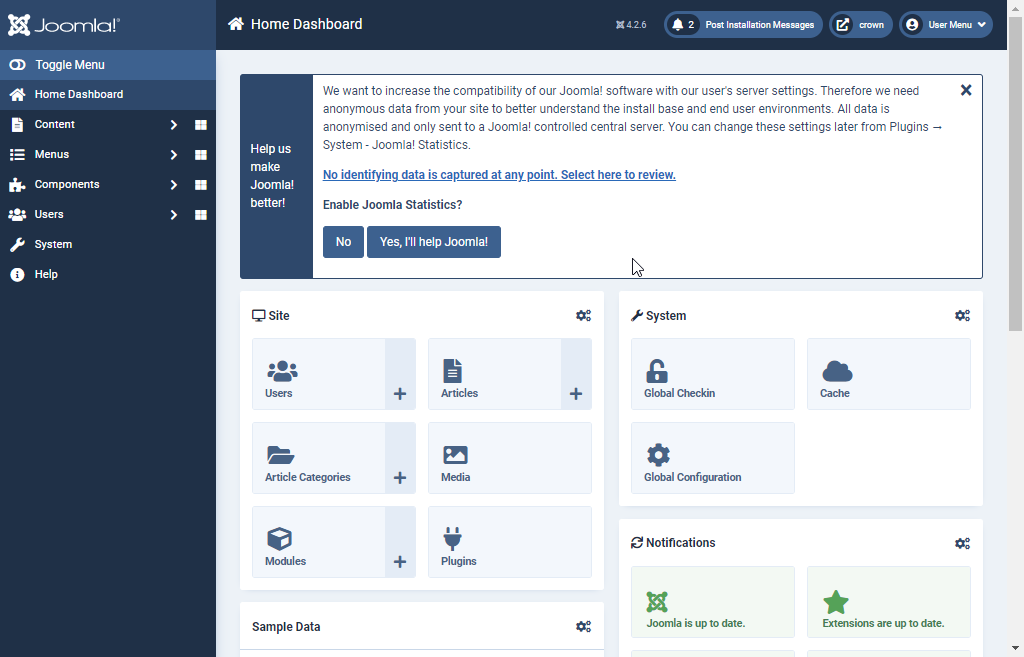This screenshot has height=657, width=1024.
Task: Open the Users sidebar menu item
Action: pyautogui.click(x=49, y=215)
